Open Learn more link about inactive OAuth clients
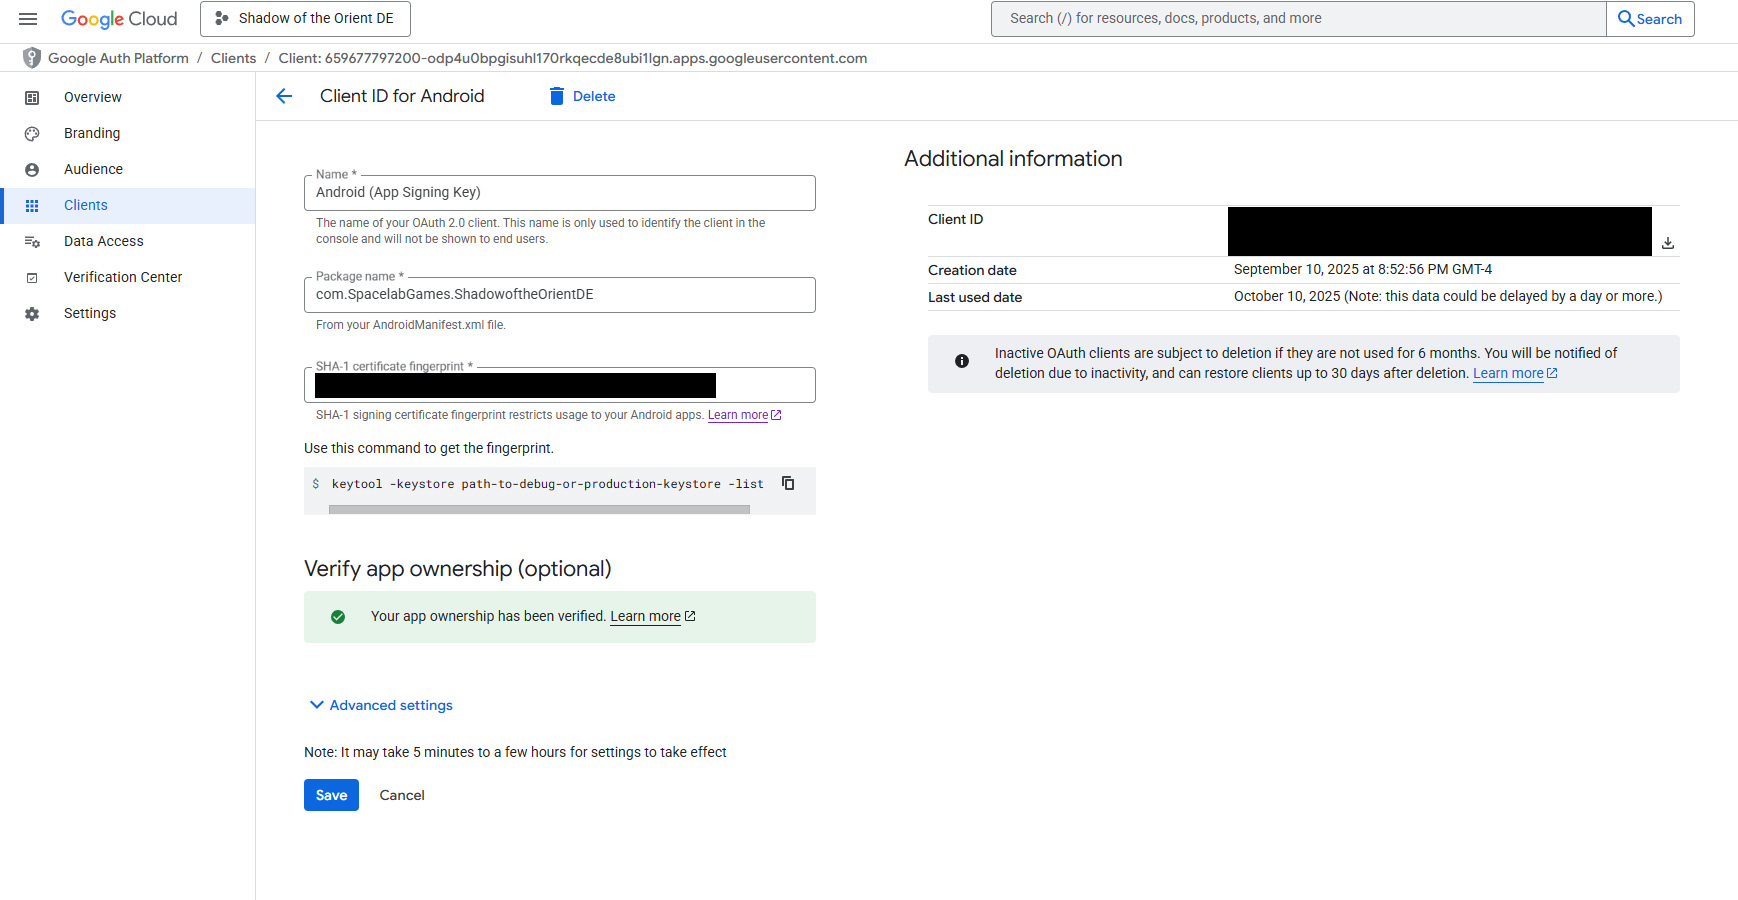This screenshot has width=1738, height=900. click(x=1508, y=373)
